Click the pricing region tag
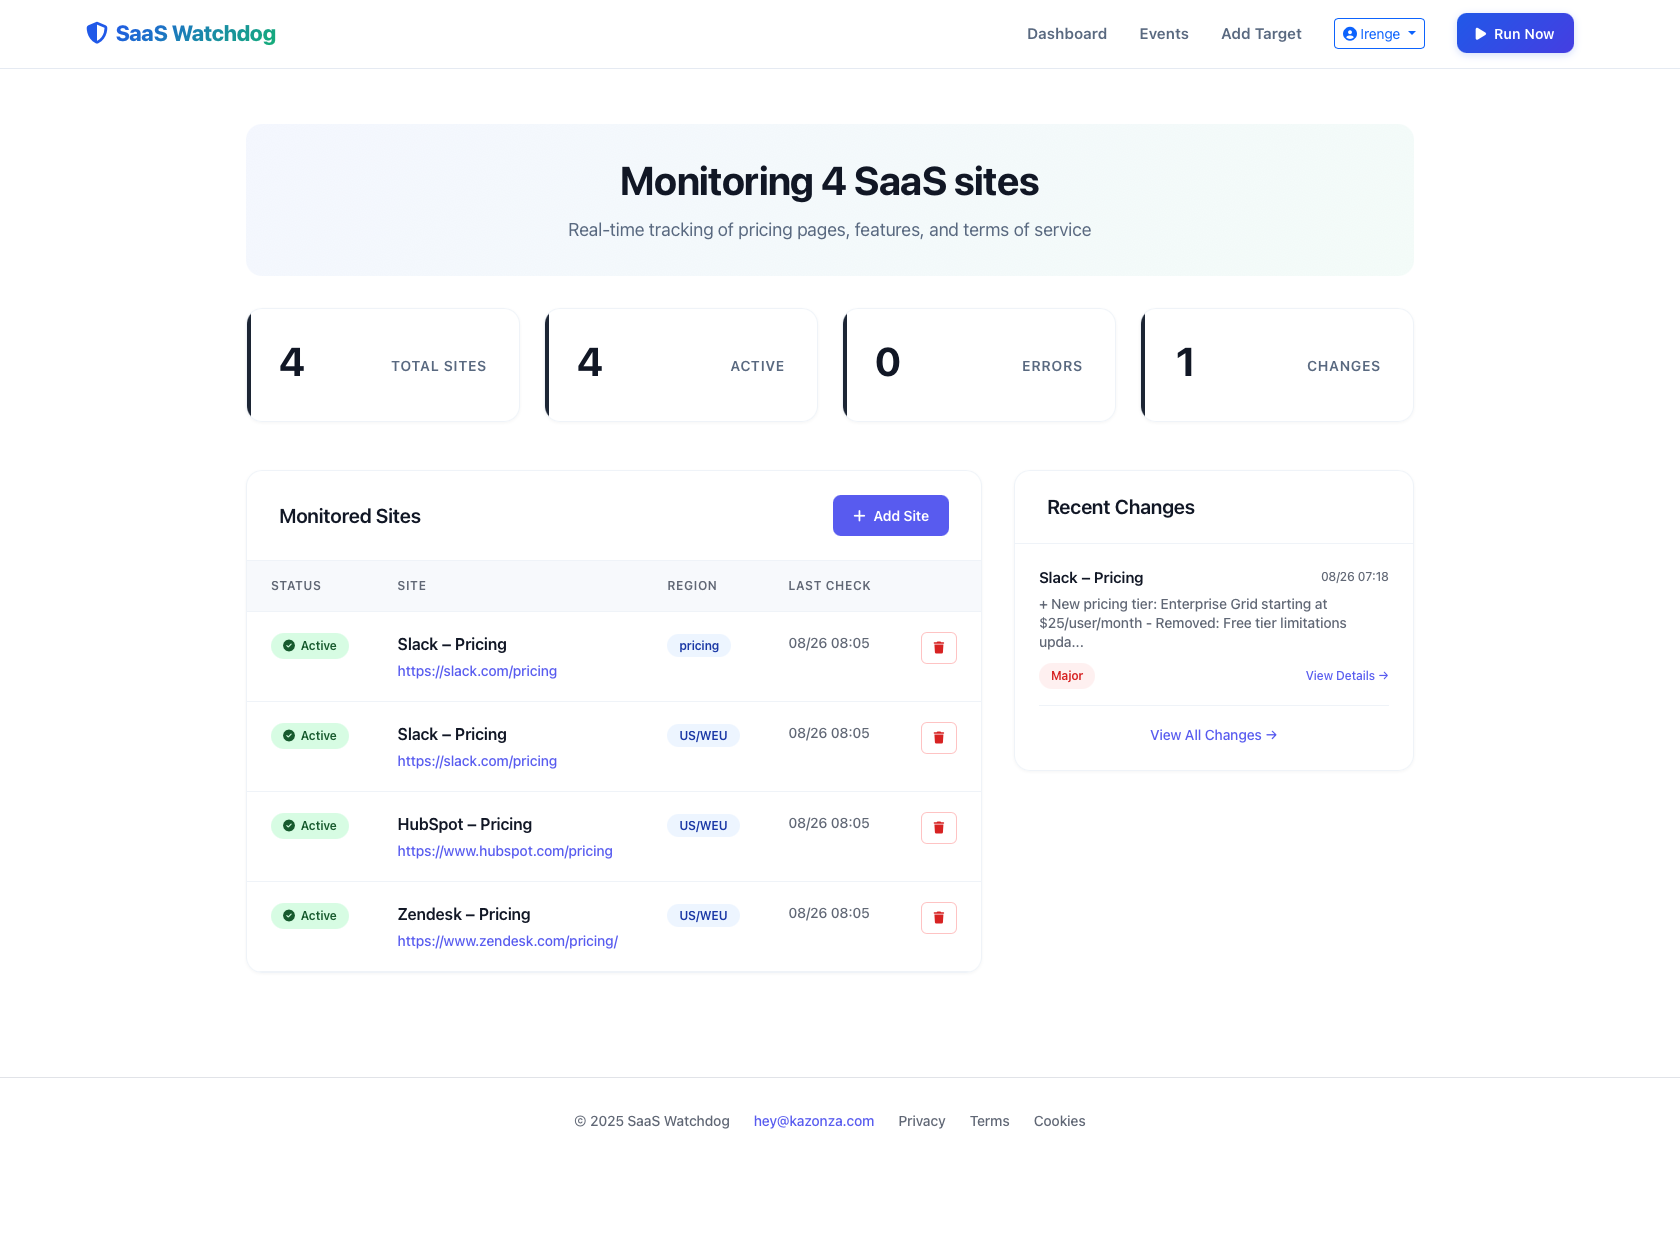Screen dimensions: 1680x1247 click(x=698, y=646)
